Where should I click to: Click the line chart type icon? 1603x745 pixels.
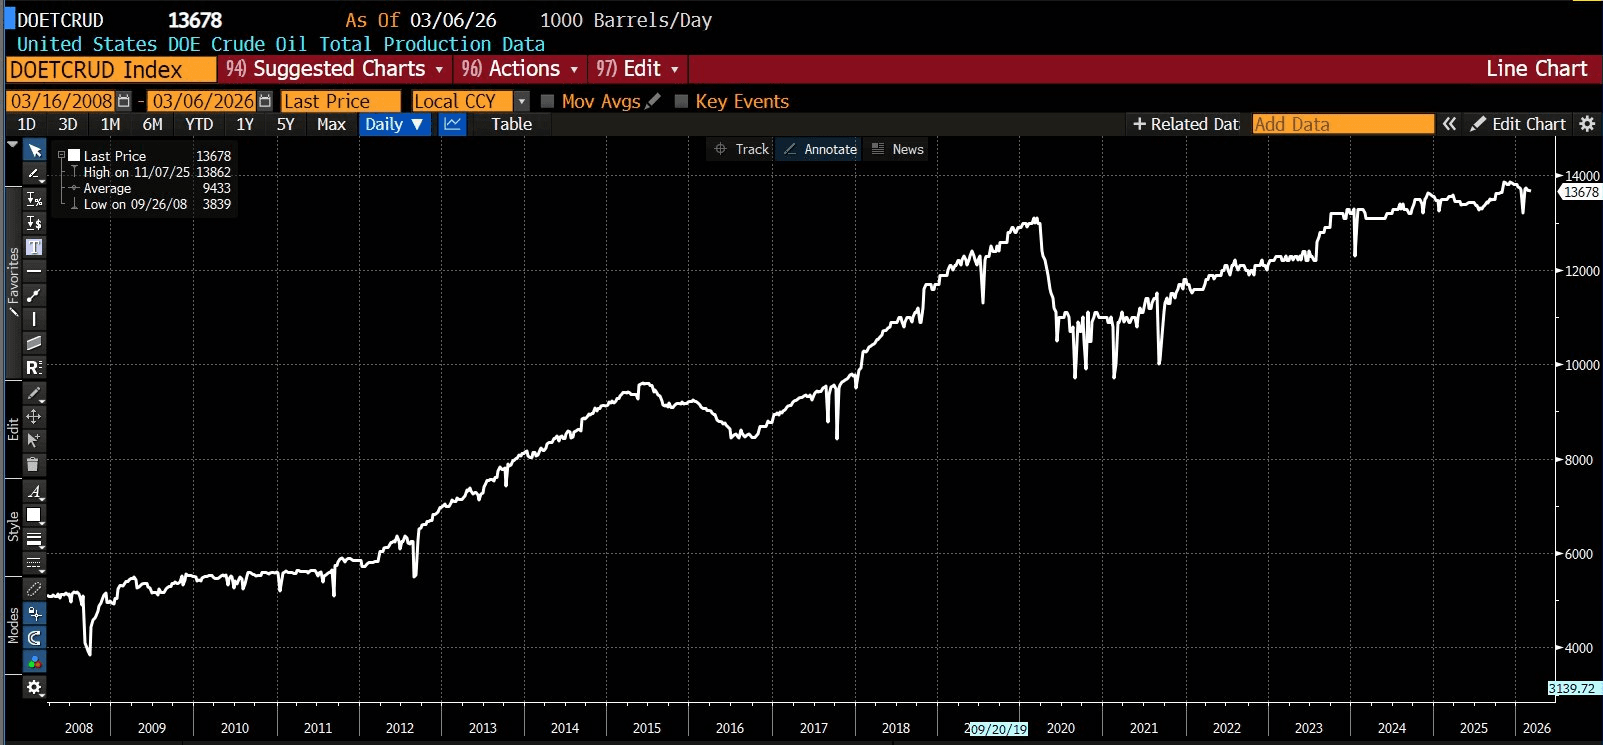[x=453, y=124]
